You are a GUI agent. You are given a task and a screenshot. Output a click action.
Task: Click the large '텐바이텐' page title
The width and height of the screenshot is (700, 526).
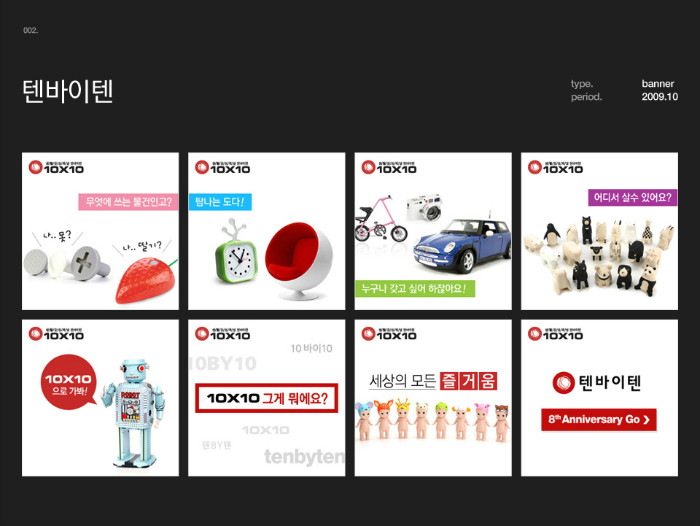(x=67, y=91)
